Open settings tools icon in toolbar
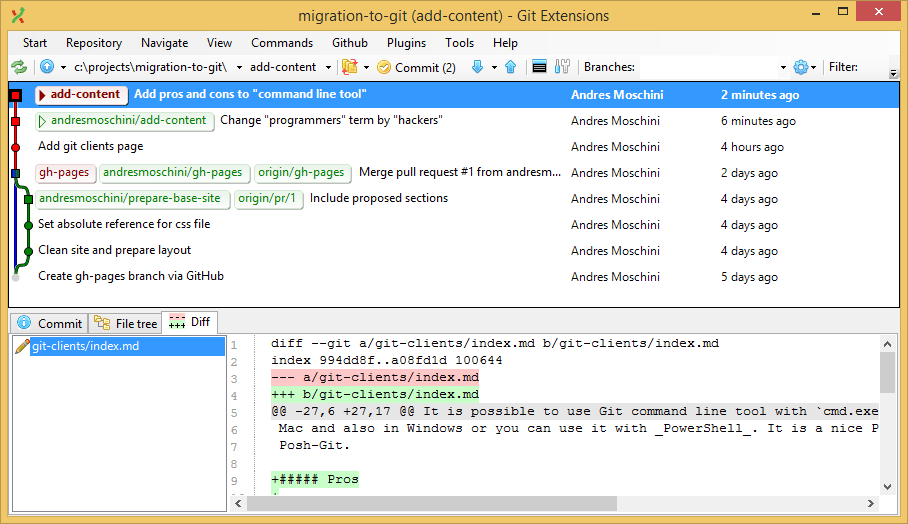The width and height of the screenshot is (908, 524). (x=562, y=67)
